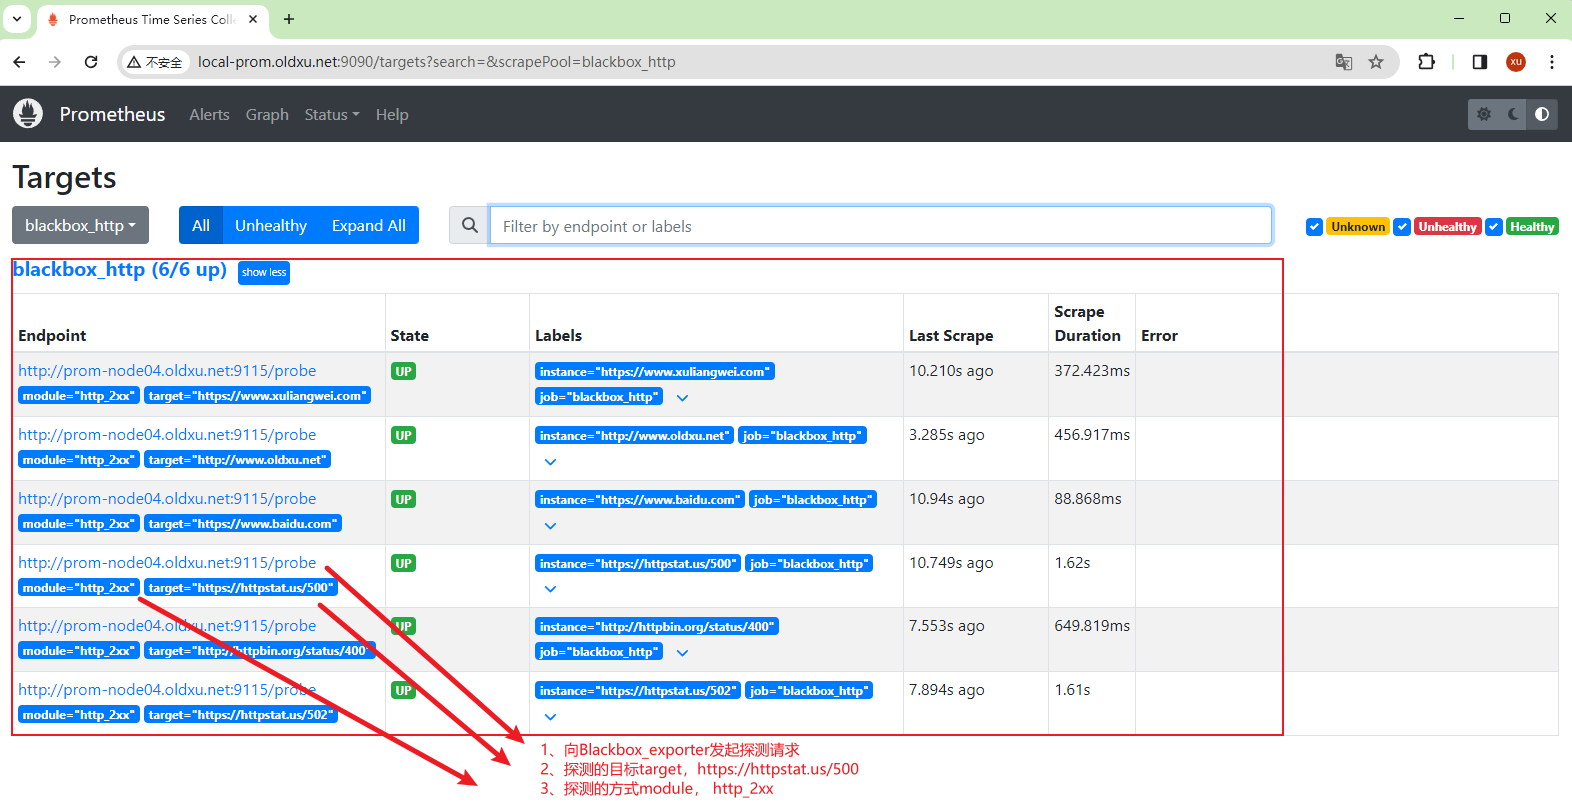Screen dimensions: 1572x808
Task: Click the UP state badge for www.baidu.com row
Action: 403,499
